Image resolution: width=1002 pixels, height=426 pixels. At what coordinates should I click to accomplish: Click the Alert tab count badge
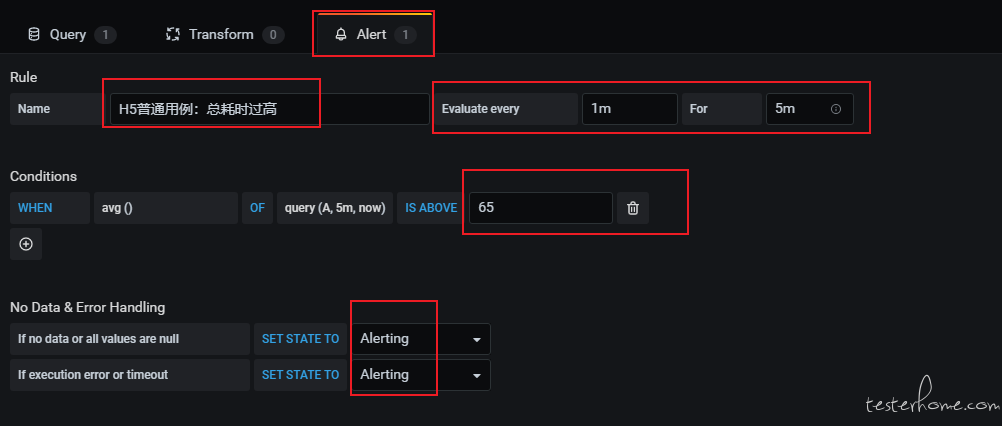click(x=405, y=34)
